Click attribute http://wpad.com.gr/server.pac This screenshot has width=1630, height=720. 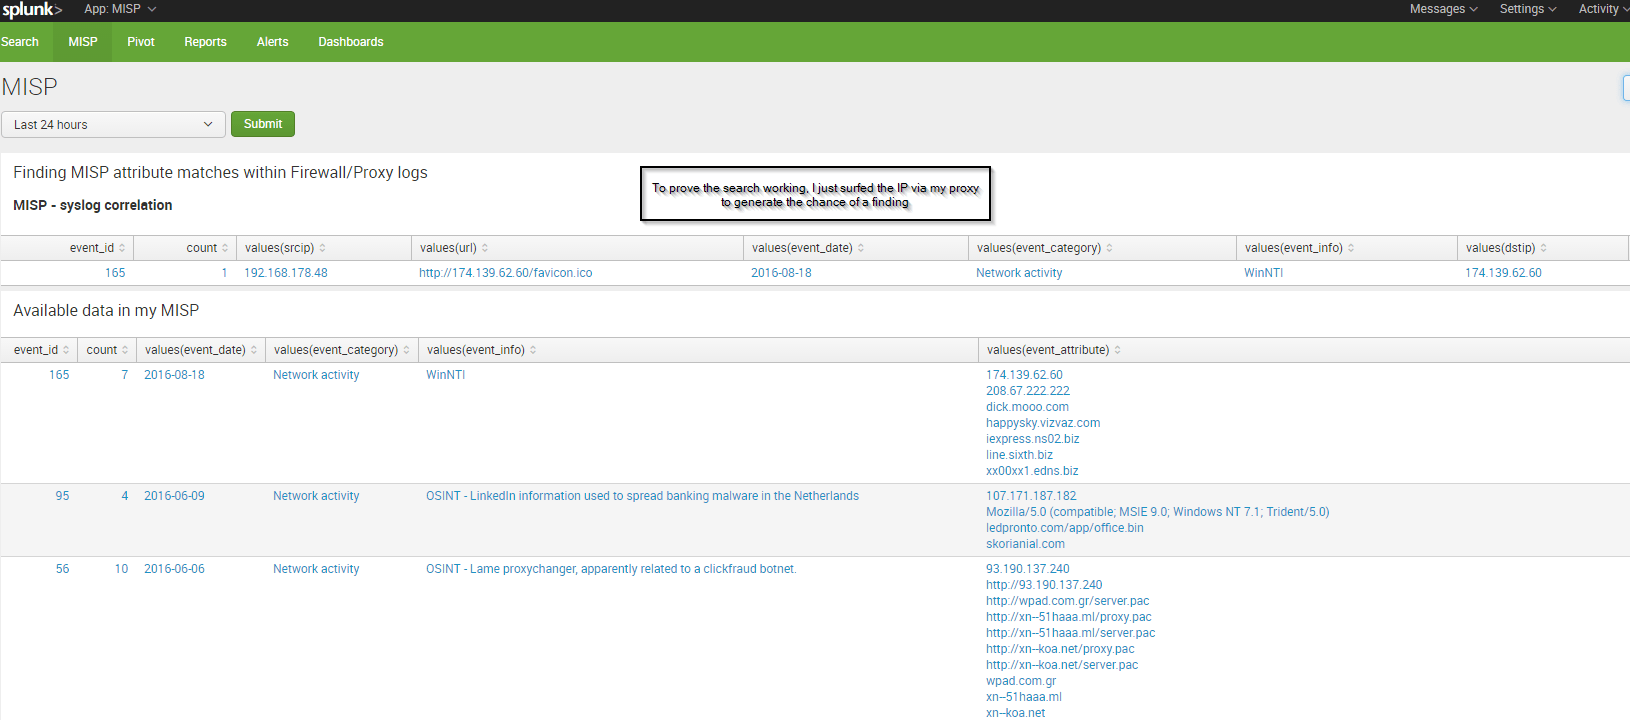[1068, 601]
